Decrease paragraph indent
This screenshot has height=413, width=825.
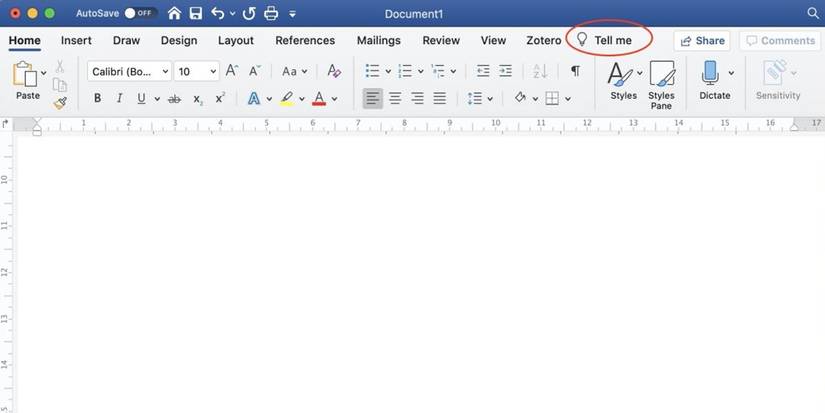tap(482, 71)
